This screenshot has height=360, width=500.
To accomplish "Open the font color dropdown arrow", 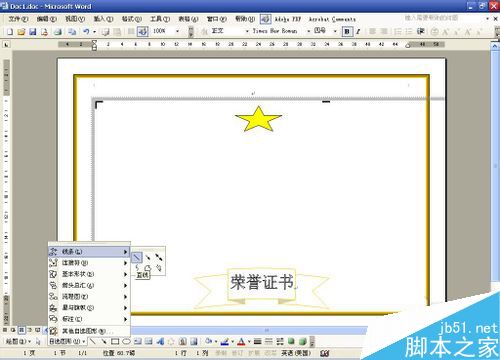I will coord(249,342).
